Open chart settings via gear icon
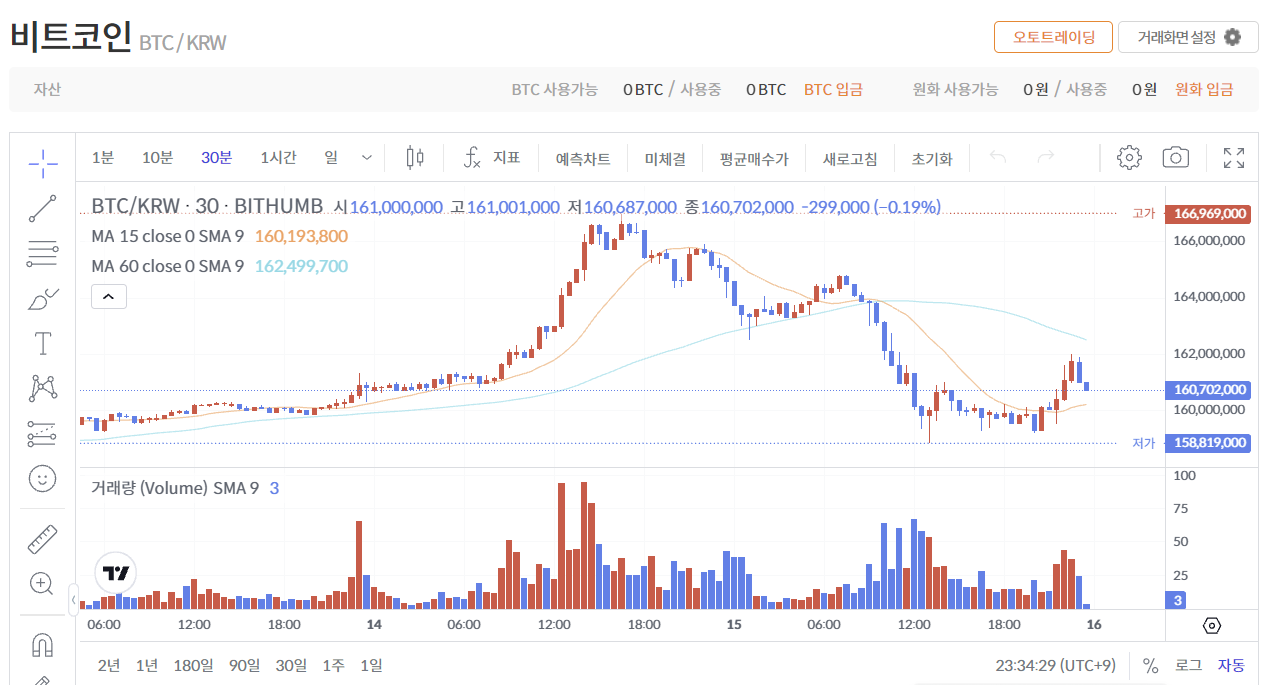 1129,157
